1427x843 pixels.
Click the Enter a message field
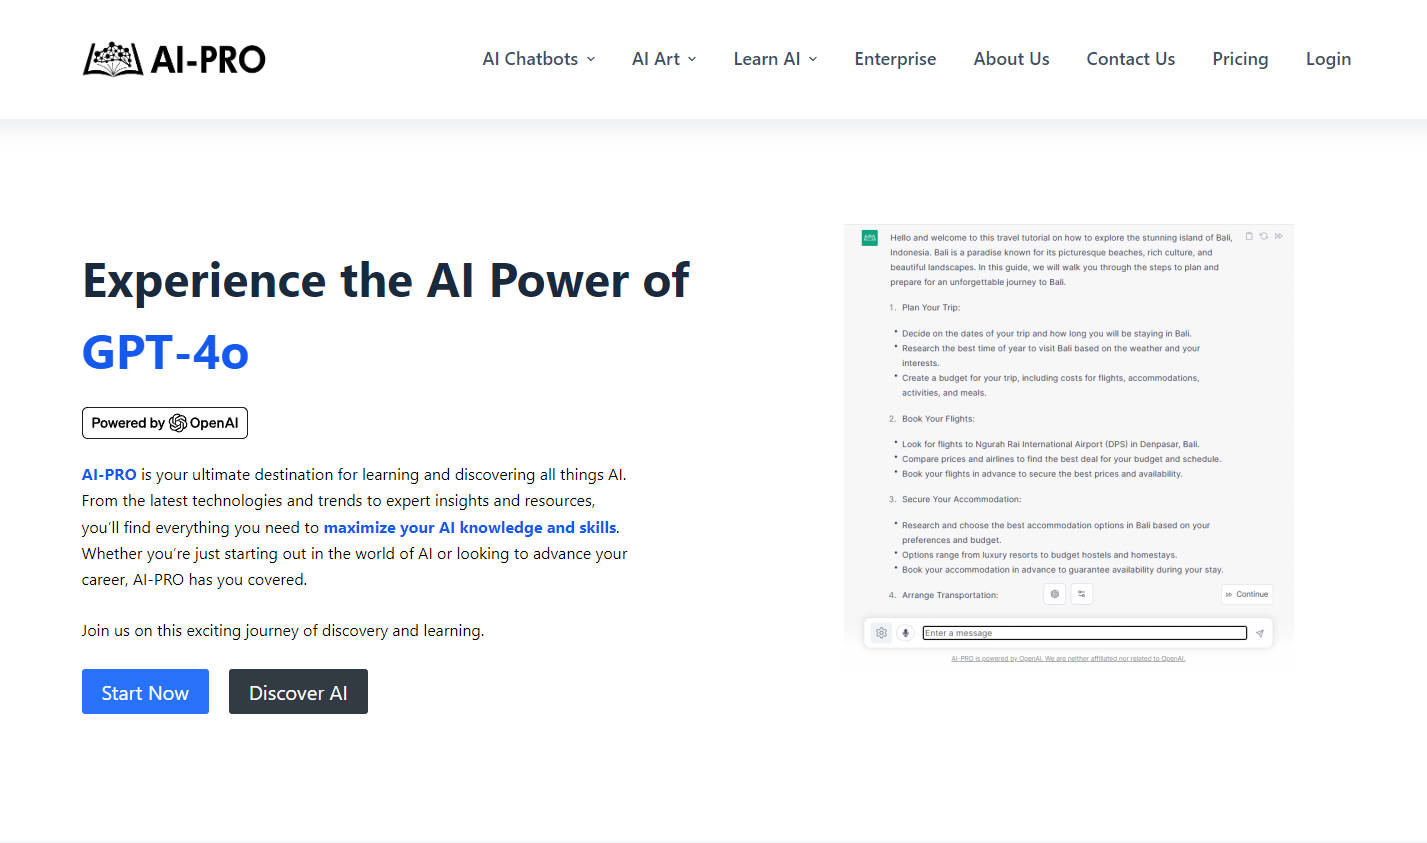click(x=1085, y=633)
